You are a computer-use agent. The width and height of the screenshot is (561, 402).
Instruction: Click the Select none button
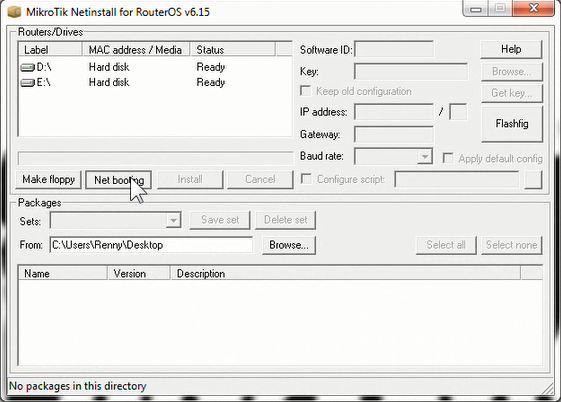(x=512, y=245)
